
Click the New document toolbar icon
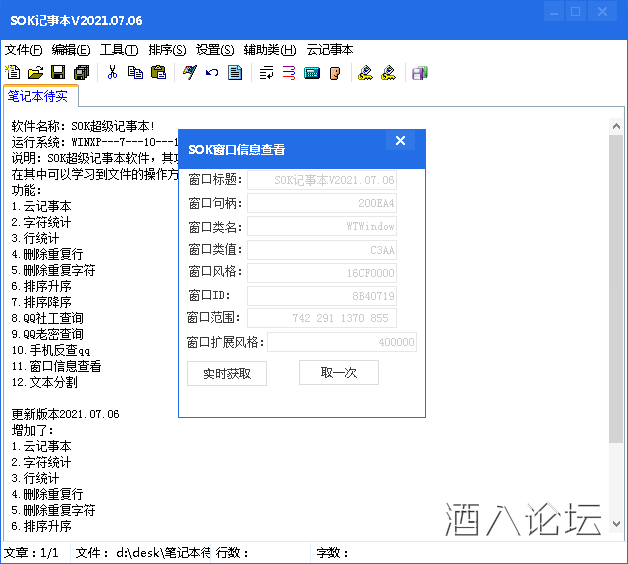tap(13, 73)
